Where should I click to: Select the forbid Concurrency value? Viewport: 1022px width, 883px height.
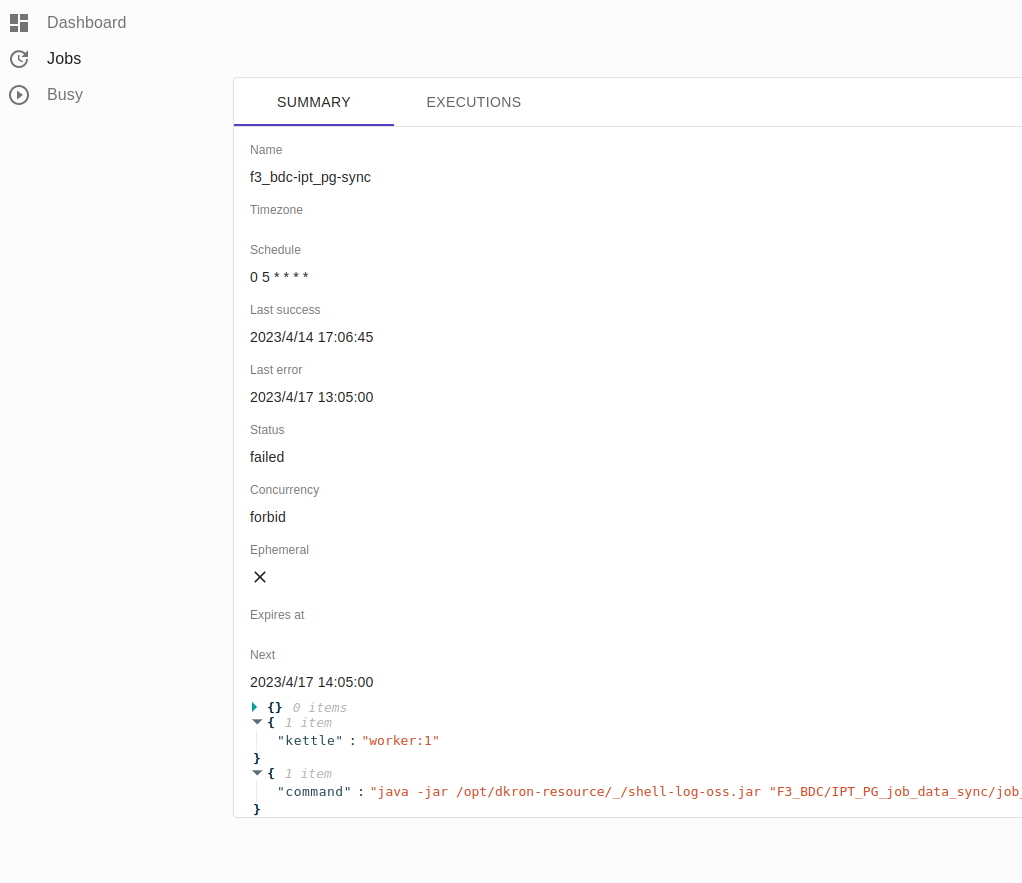(x=267, y=517)
